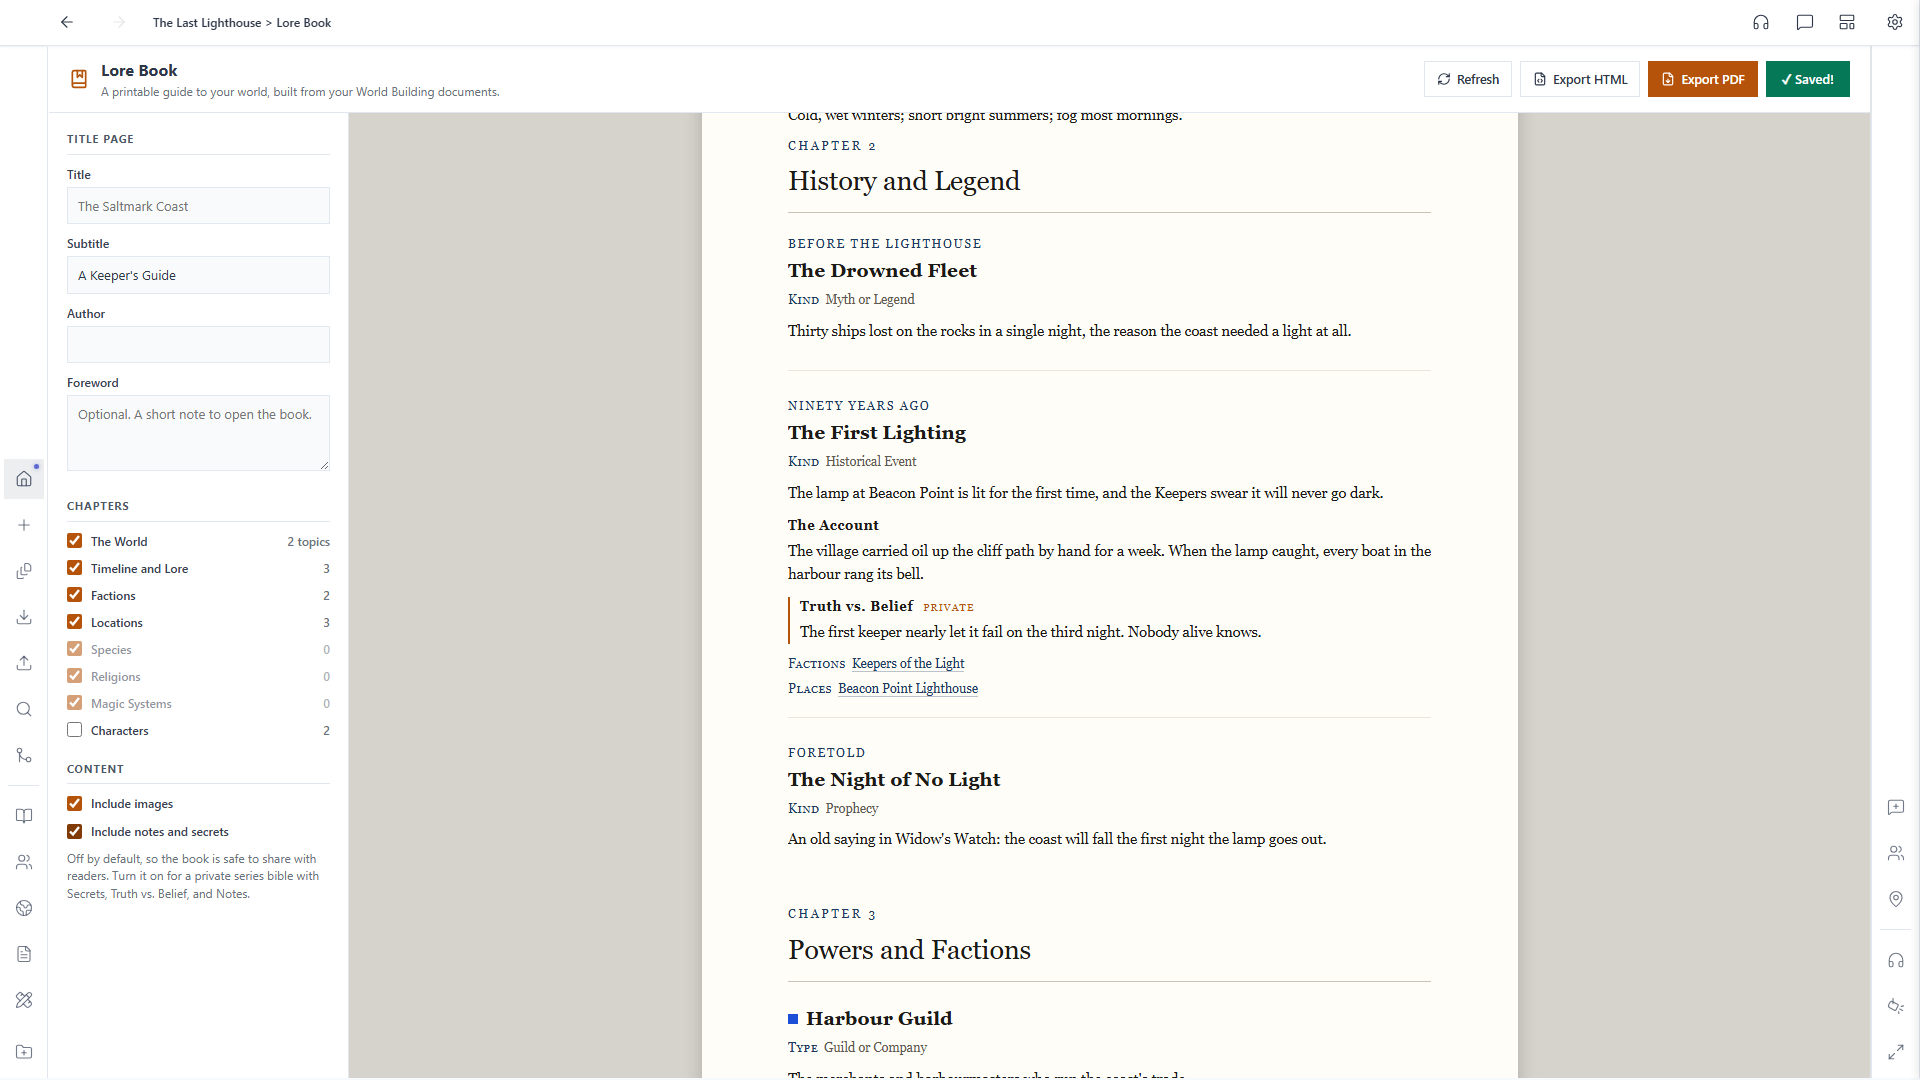Image resolution: width=1920 pixels, height=1080 pixels.
Task: Open the chat bubble icon in top bar
Action: point(1805,22)
